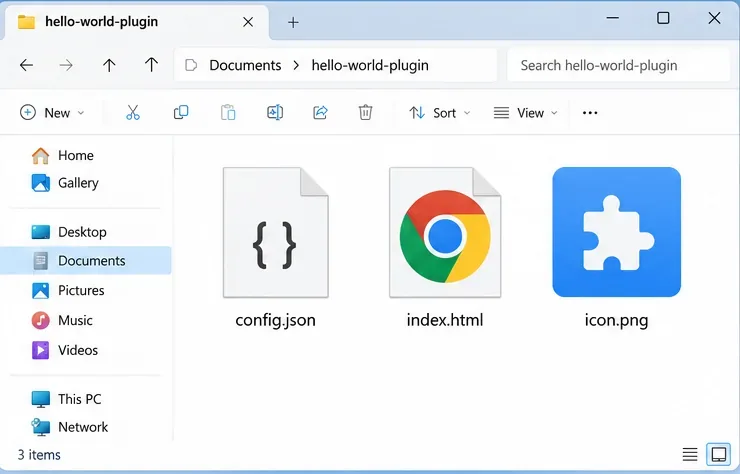Click the 3 items status text
The height and width of the screenshot is (474, 740).
tap(39, 455)
